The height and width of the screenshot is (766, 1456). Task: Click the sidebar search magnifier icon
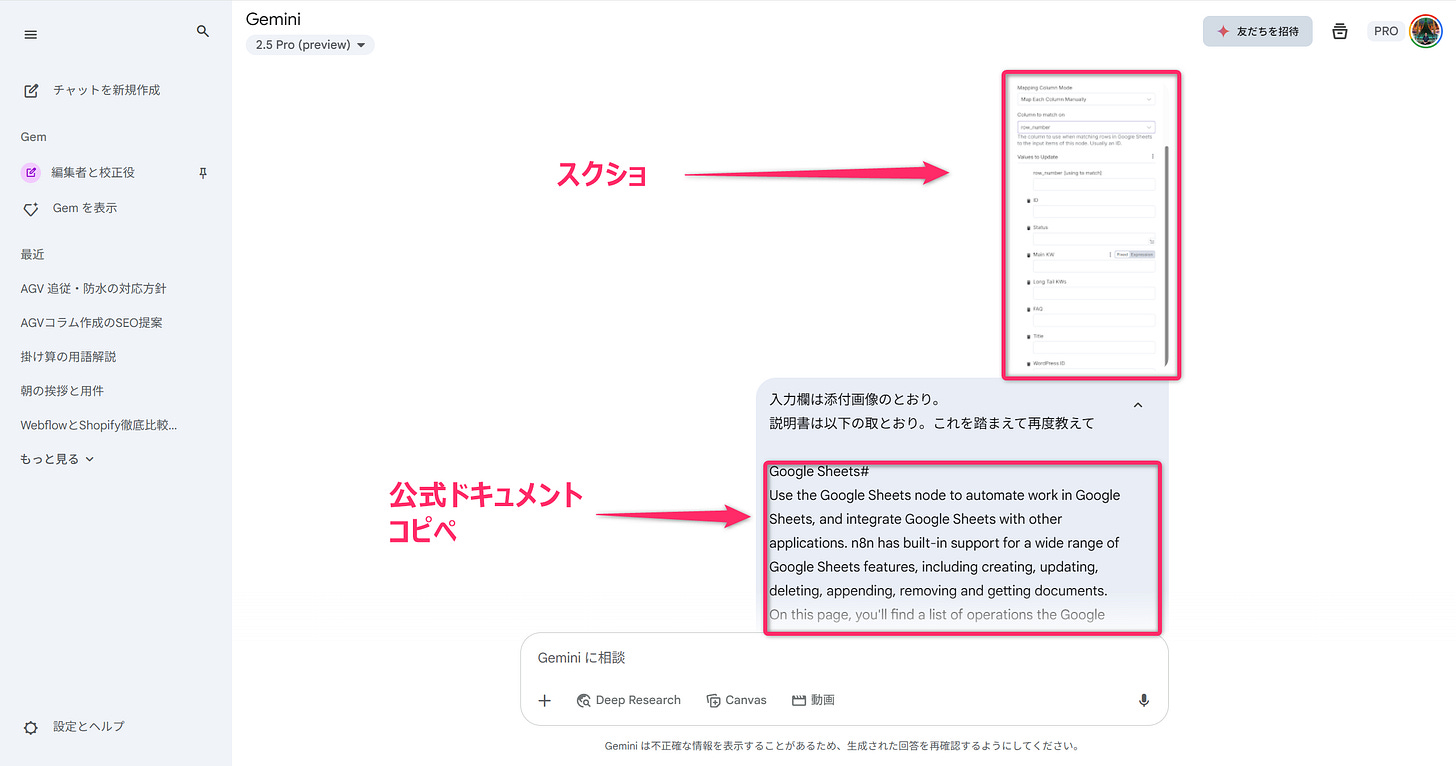pyautogui.click(x=203, y=32)
